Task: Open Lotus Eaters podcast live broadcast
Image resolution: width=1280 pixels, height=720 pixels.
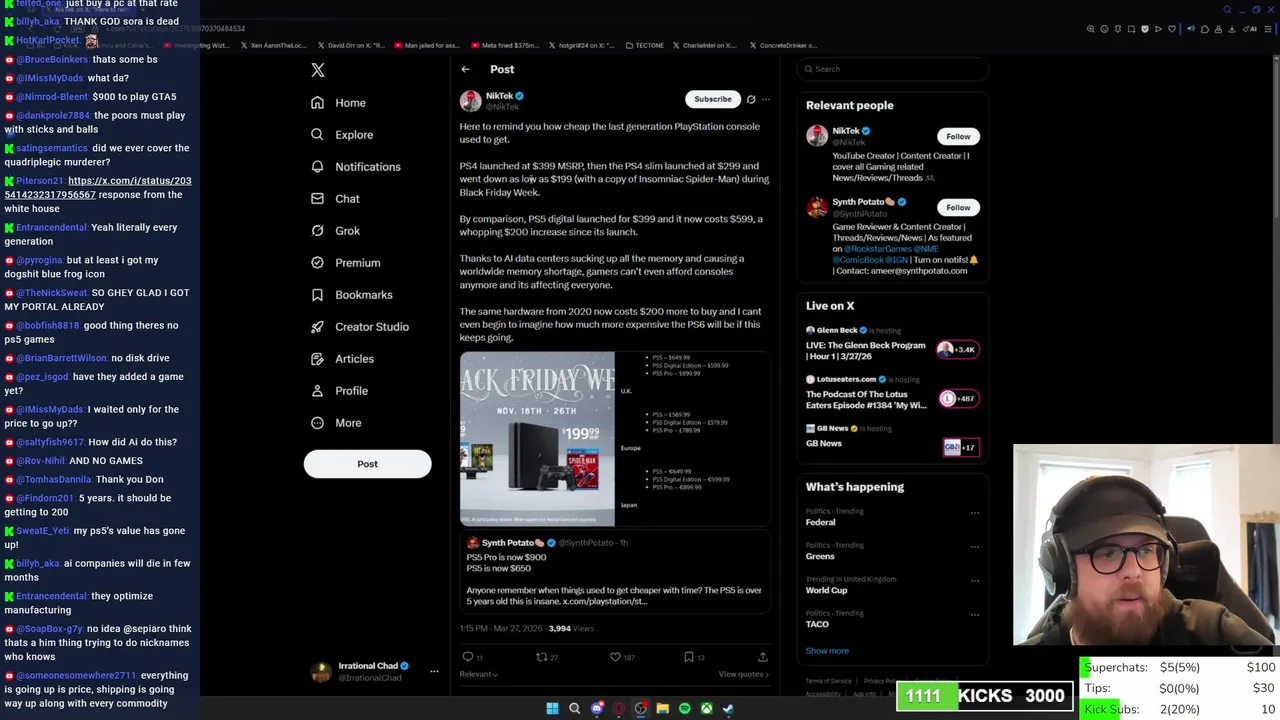Action: [x=892, y=392]
